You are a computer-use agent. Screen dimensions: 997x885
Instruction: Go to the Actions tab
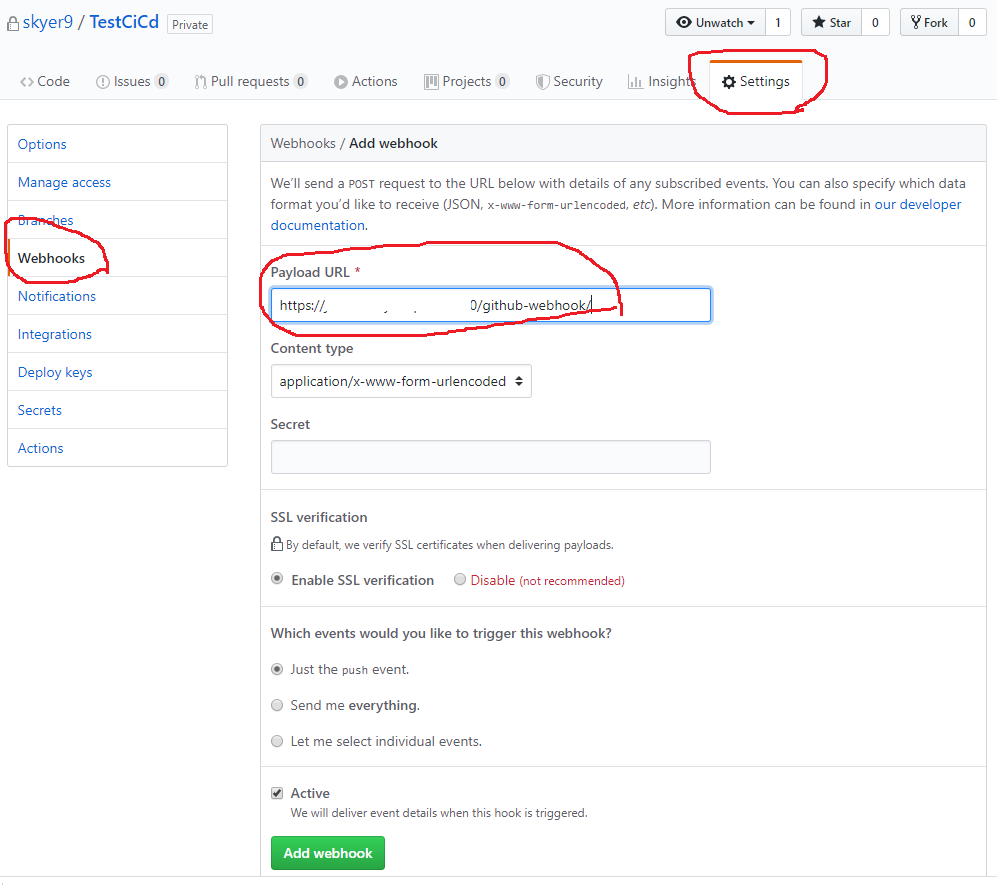[366, 81]
